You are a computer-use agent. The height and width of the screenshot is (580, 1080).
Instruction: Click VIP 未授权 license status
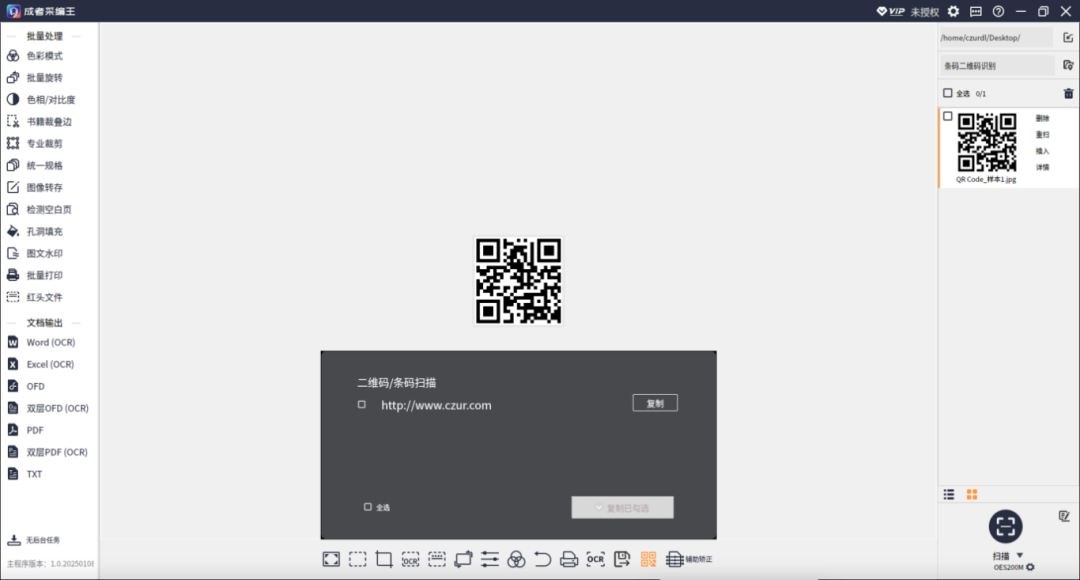coord(908,12)
